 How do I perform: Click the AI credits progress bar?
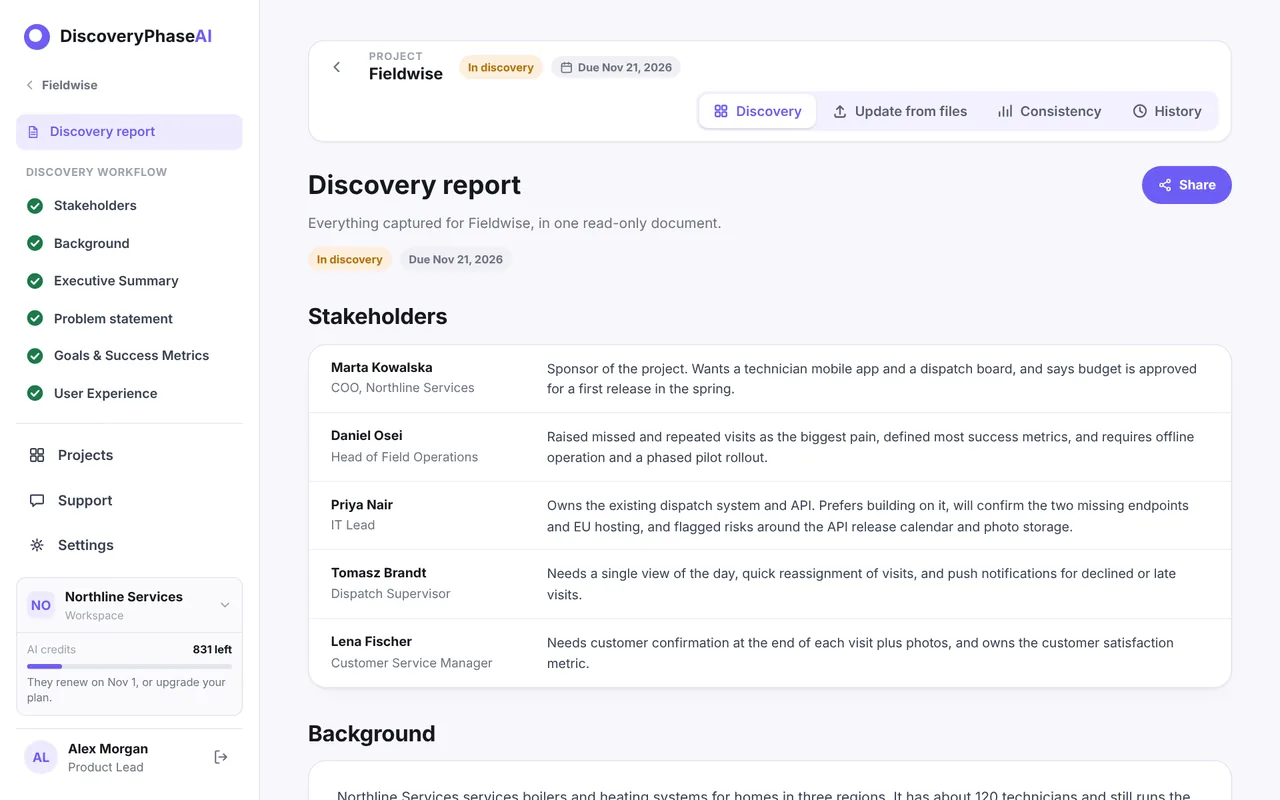129,666
